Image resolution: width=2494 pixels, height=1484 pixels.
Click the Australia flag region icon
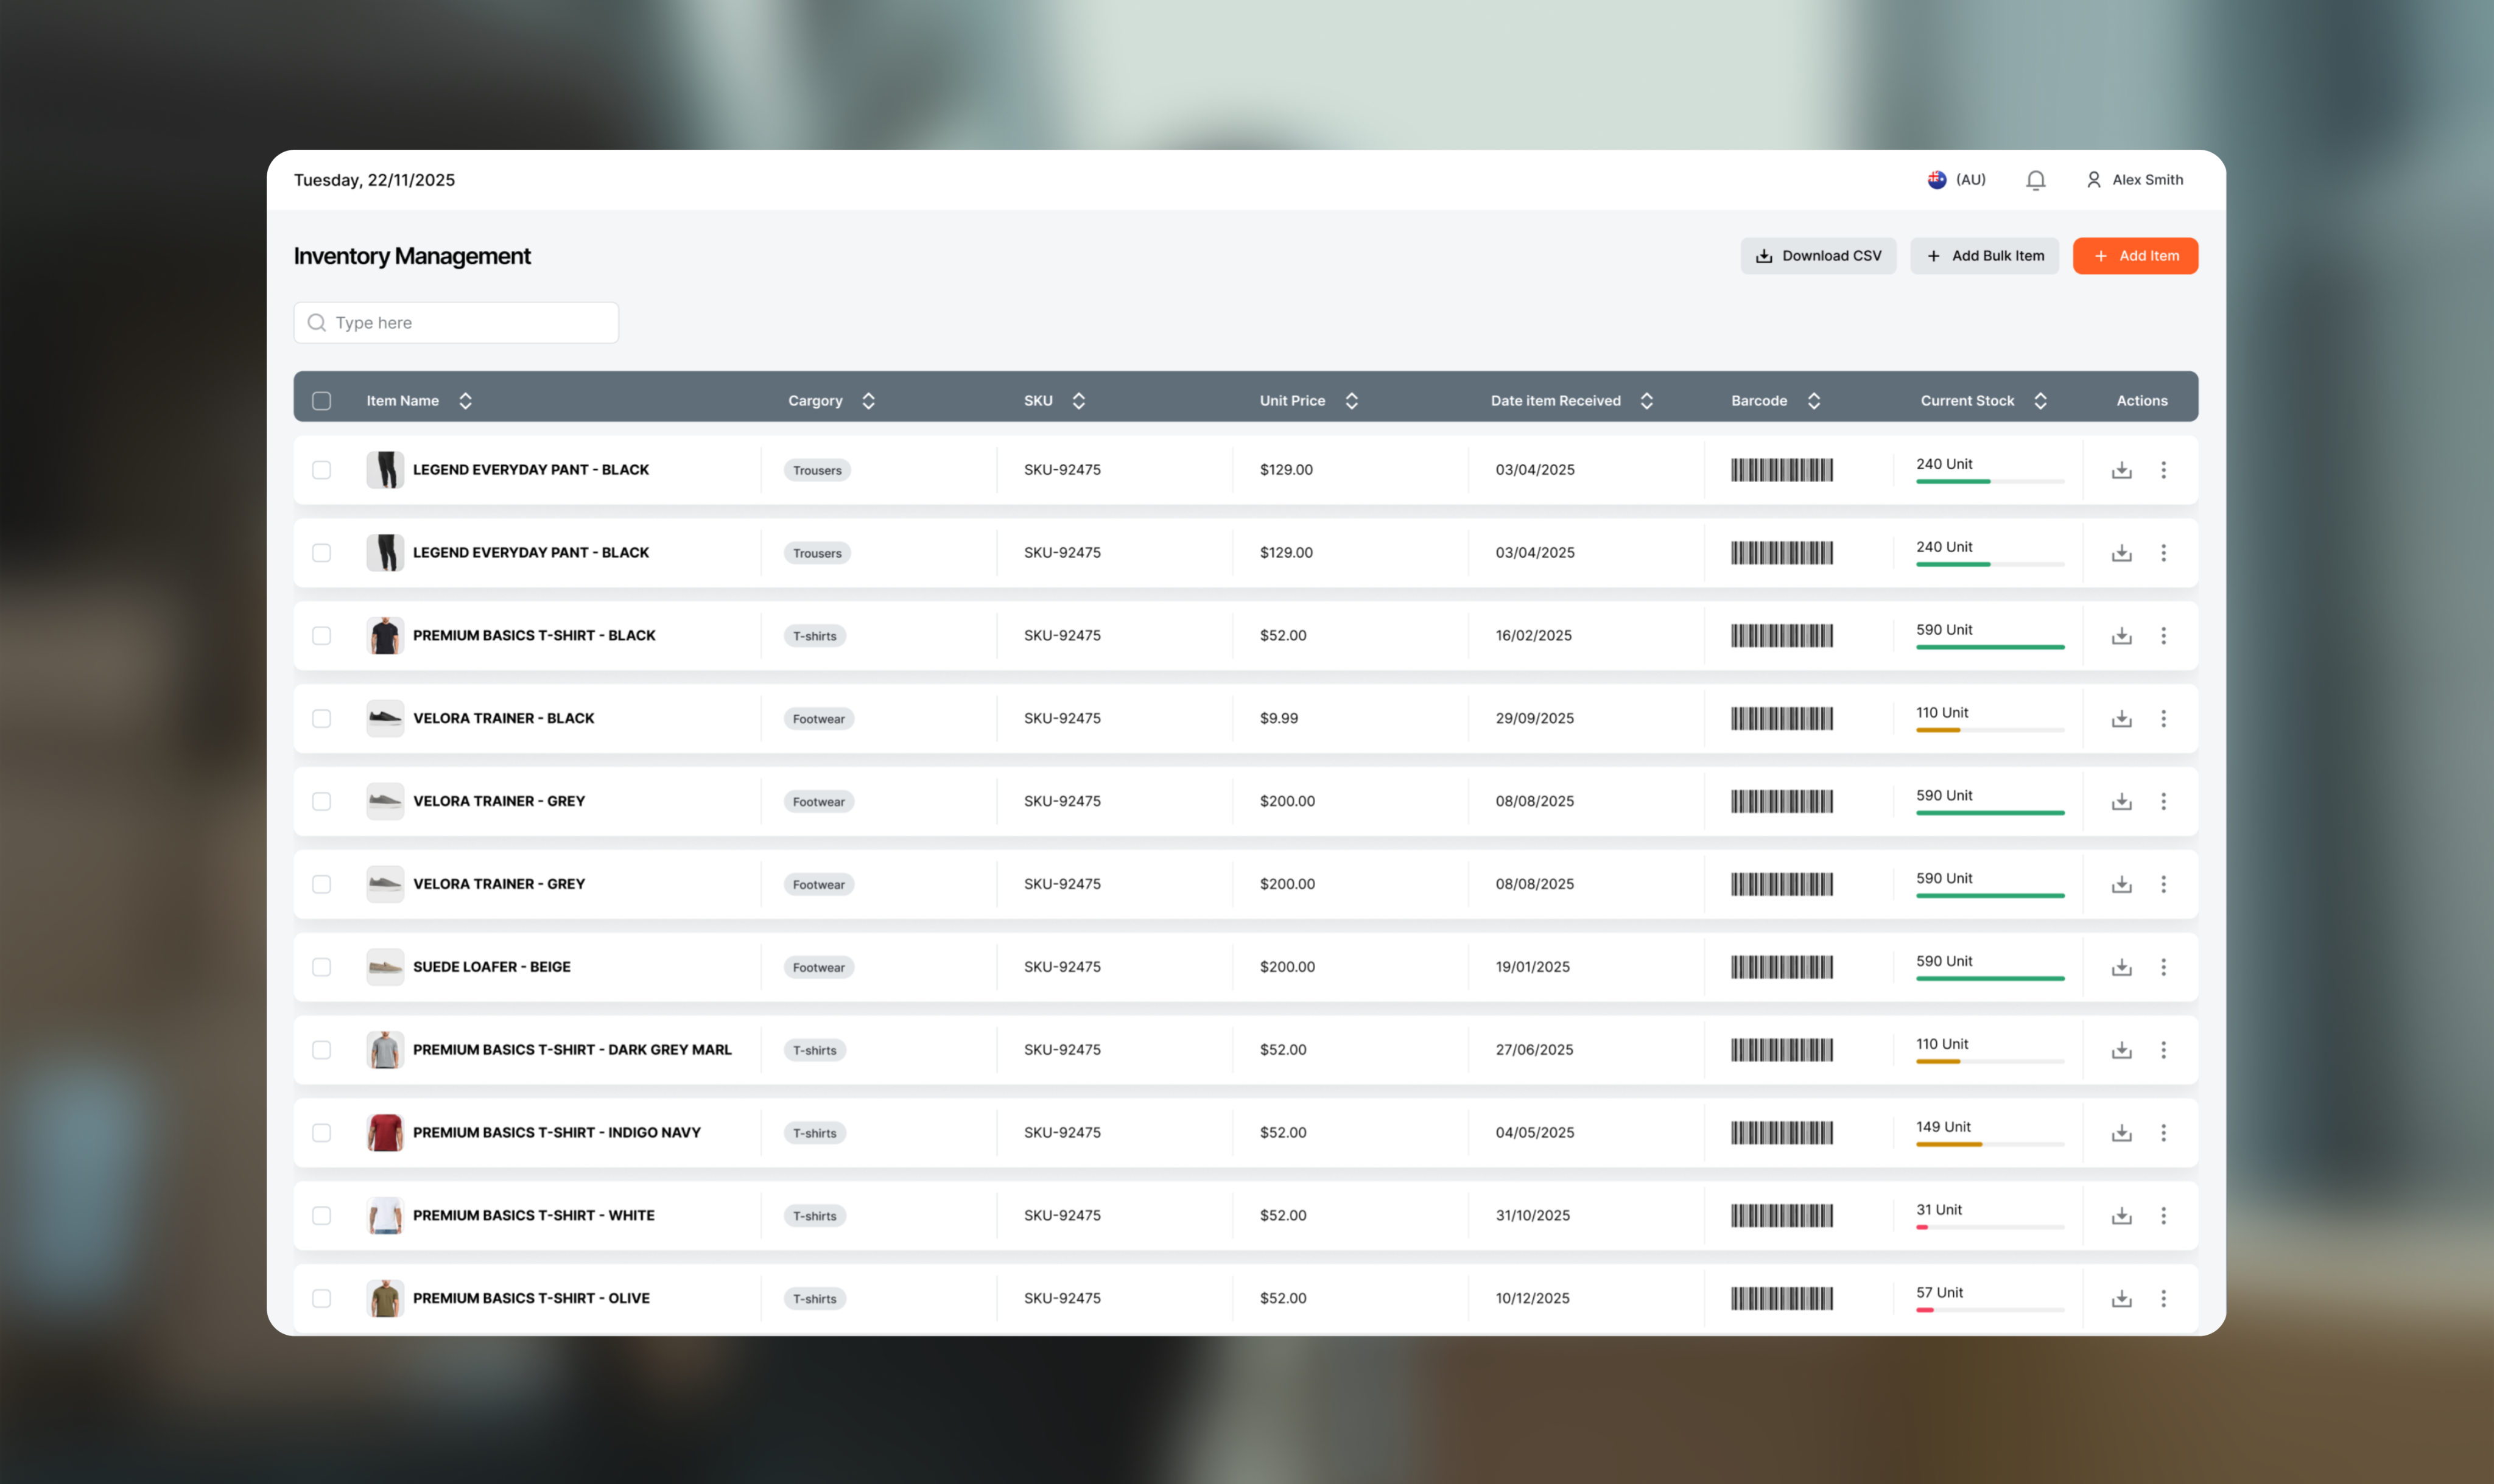pyautogui.click(x=1937, y=180)
